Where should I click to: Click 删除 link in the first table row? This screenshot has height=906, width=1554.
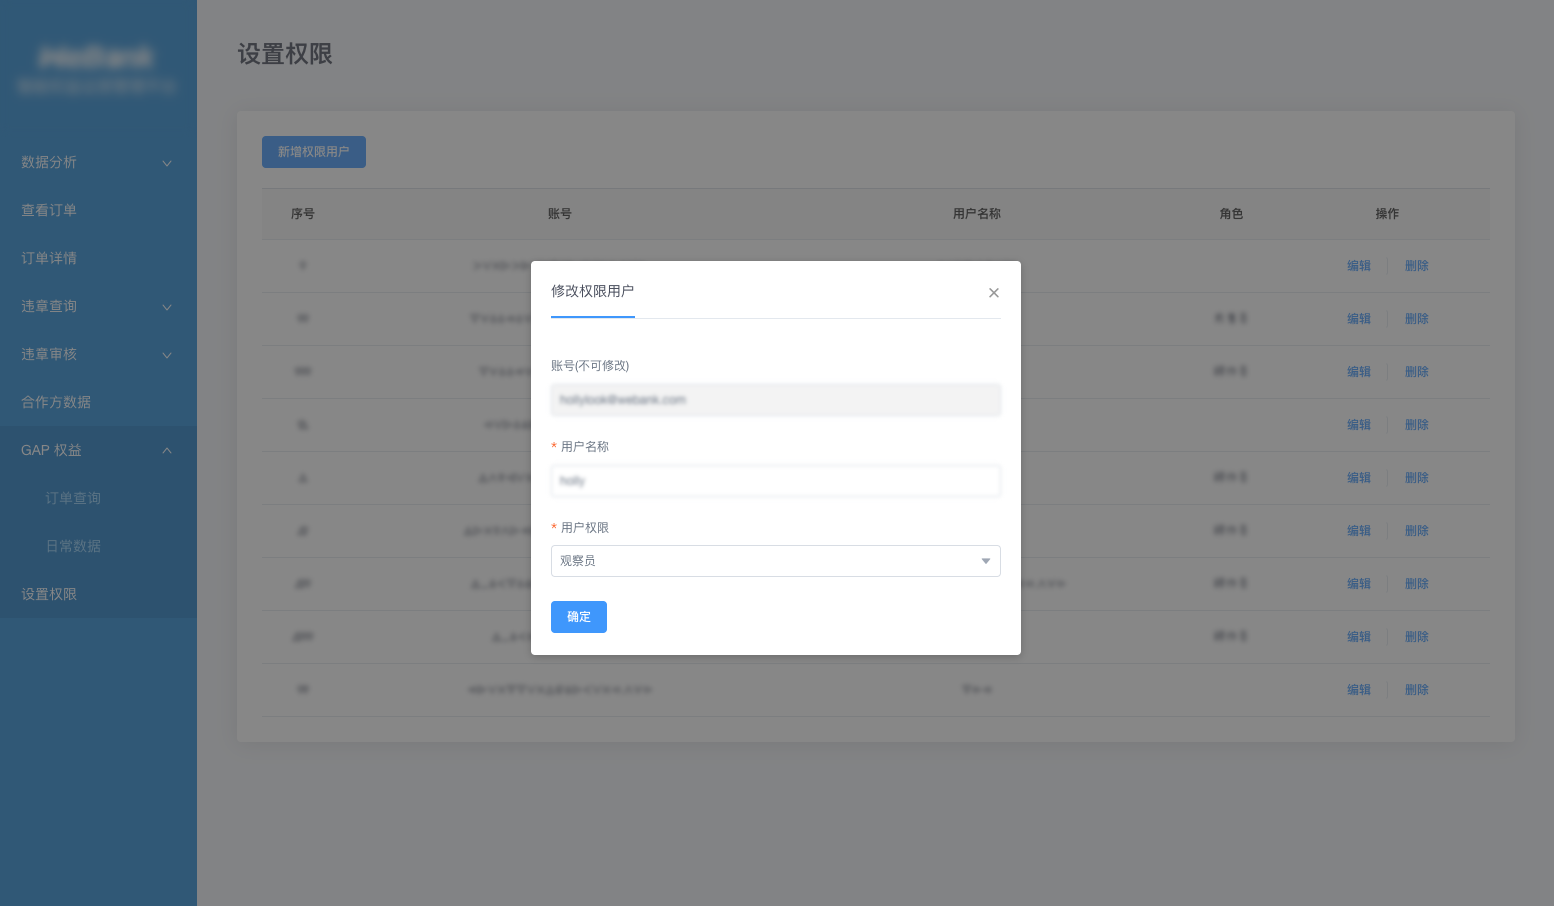(x=1416, y=266)
